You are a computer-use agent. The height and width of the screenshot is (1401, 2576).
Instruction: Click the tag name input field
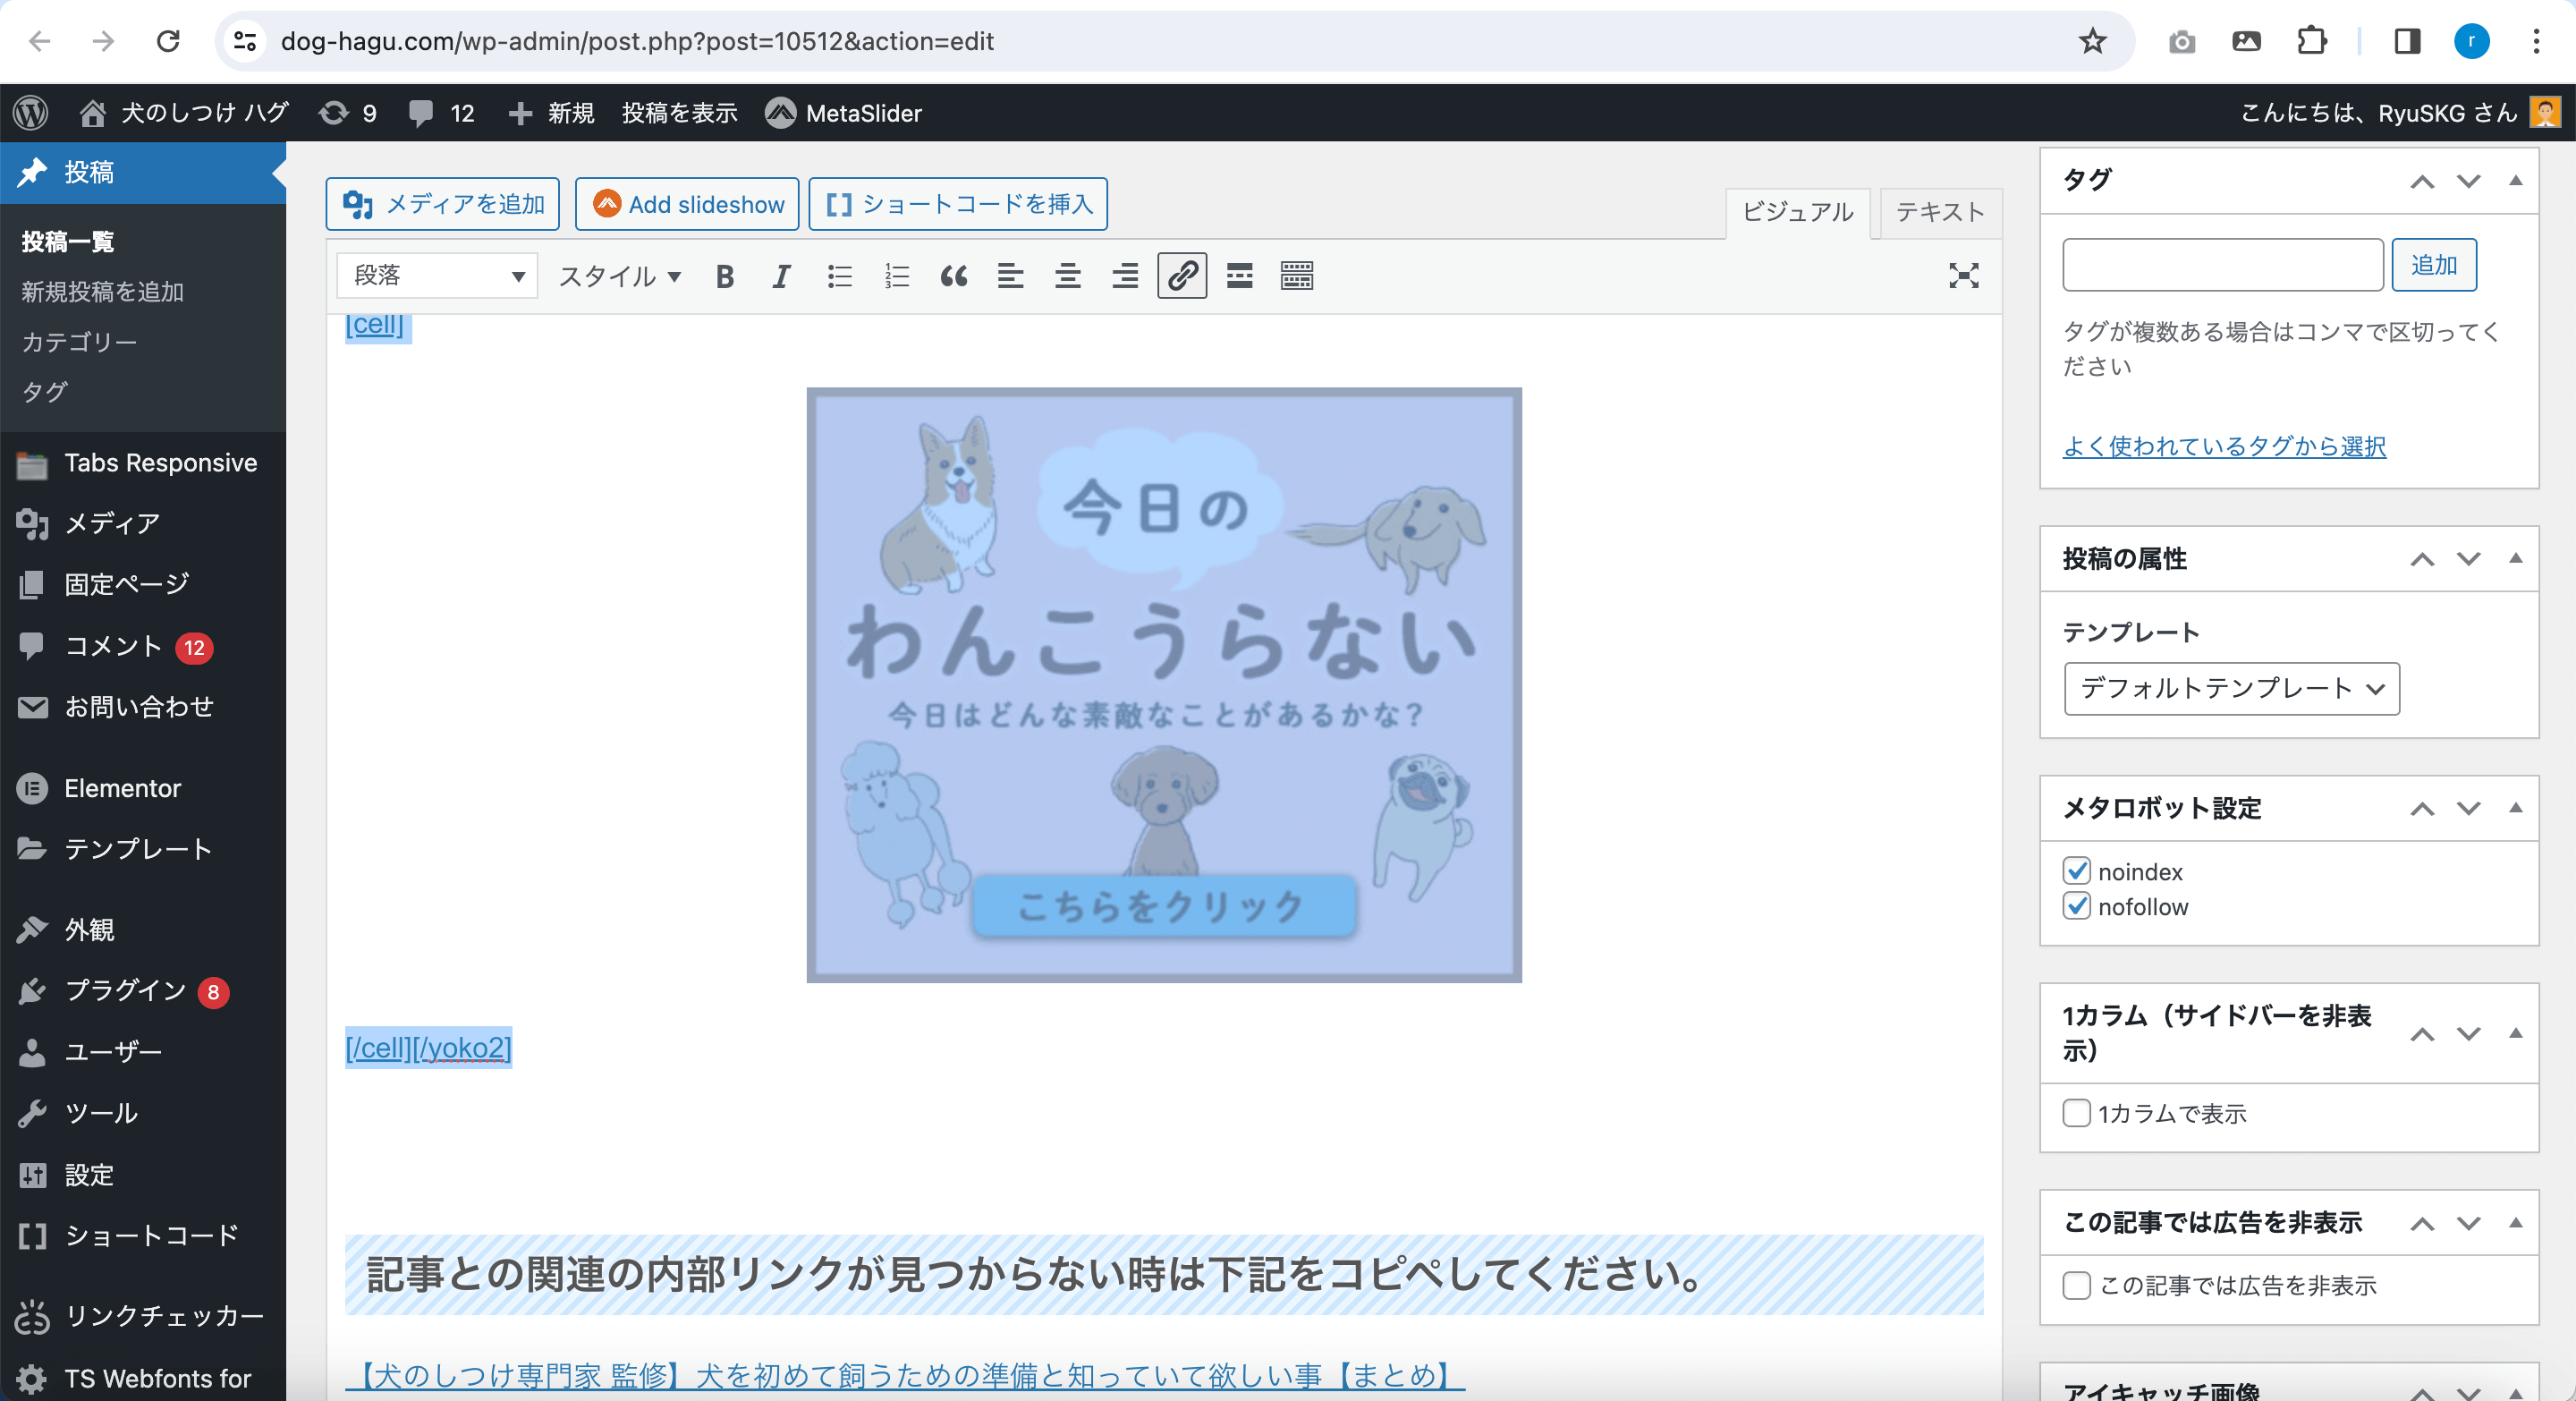pos(2222,265)
